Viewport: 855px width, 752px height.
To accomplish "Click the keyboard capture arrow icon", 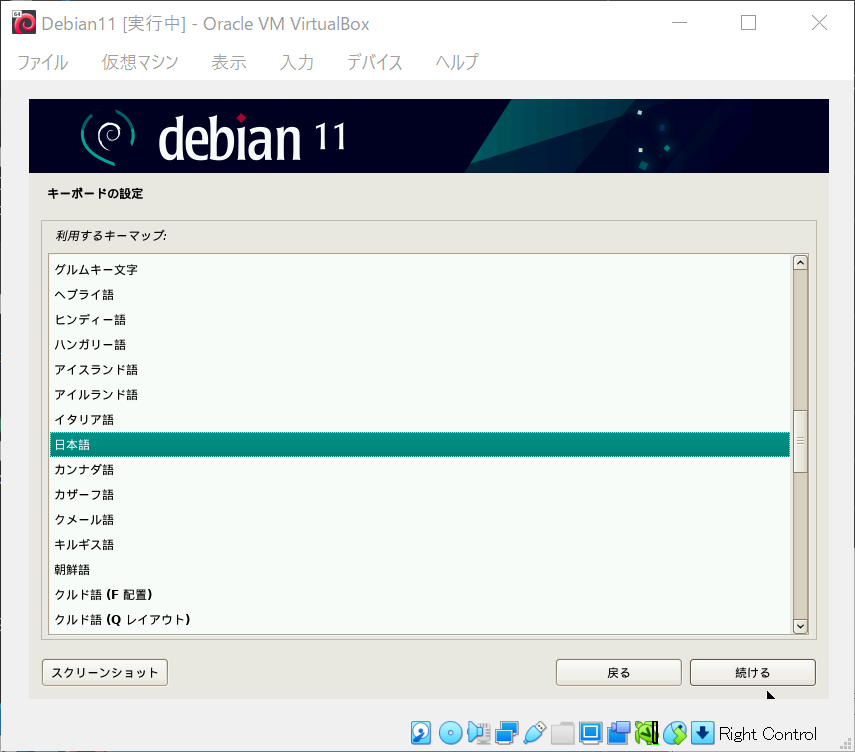I will pyautogui.click(x=703, y=733).
